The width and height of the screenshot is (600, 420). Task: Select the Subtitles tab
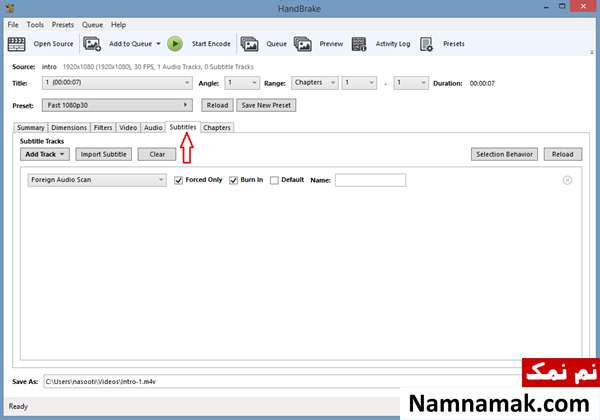coord(183,127)
